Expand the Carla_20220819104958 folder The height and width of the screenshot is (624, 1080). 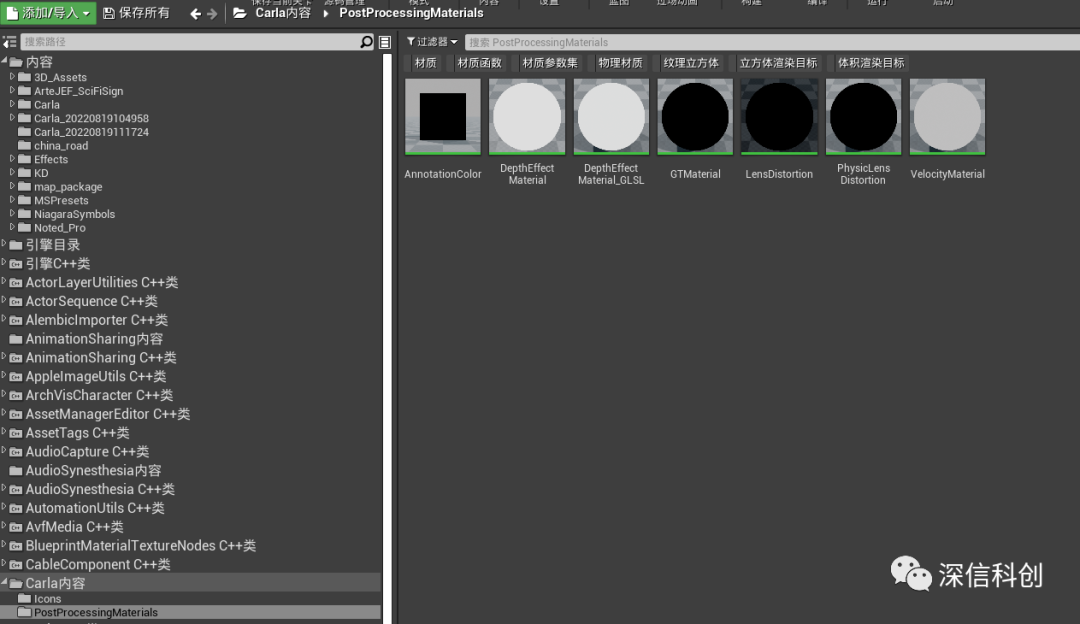pos(12,118)
